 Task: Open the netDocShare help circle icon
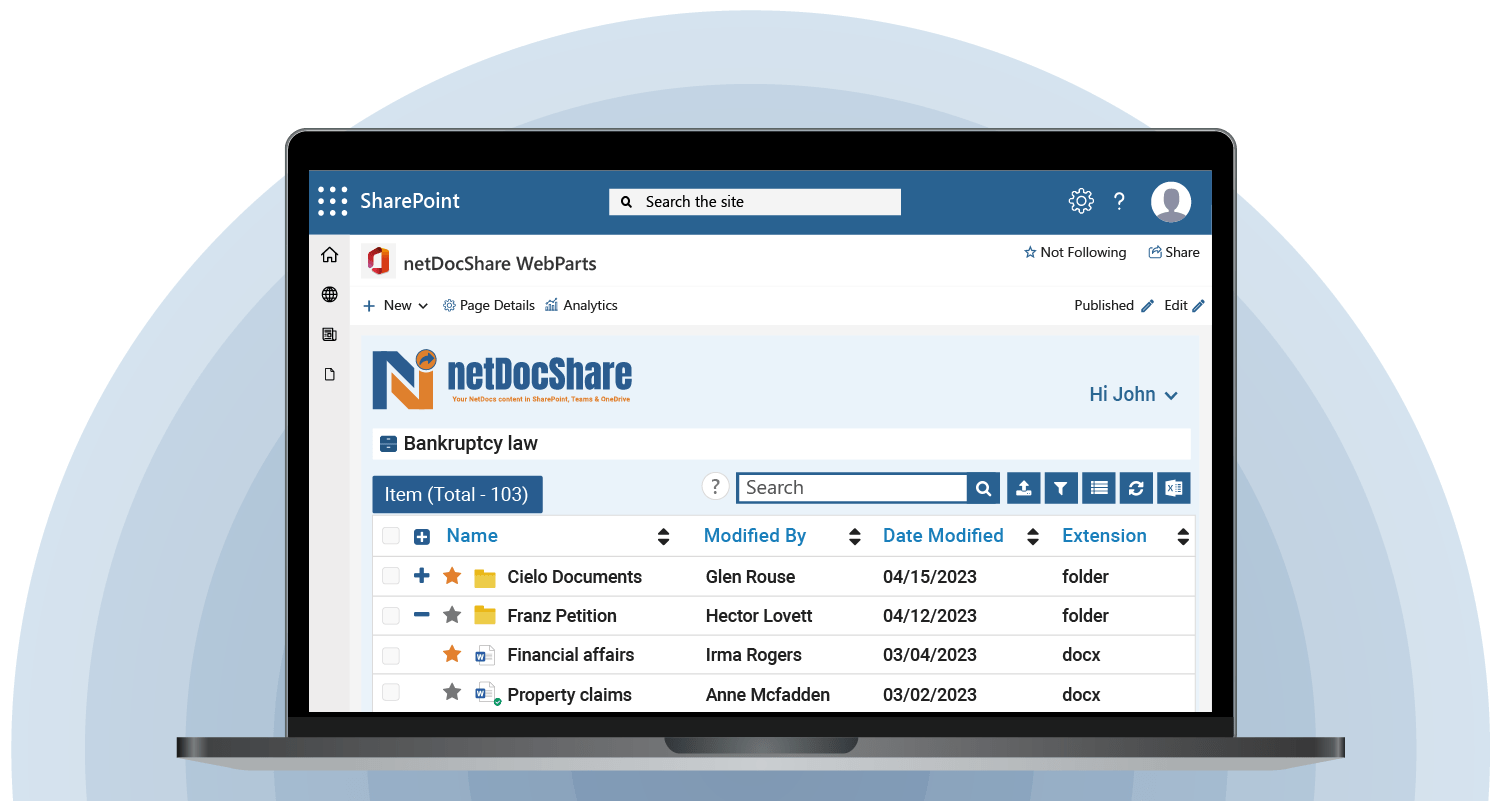click(x=715, y=486)
